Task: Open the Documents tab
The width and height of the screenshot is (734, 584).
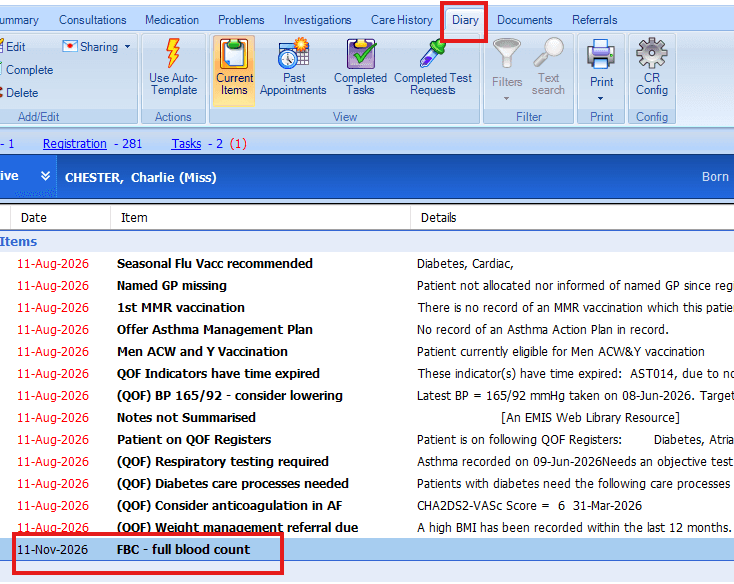Action: click(x=524, y=20)
